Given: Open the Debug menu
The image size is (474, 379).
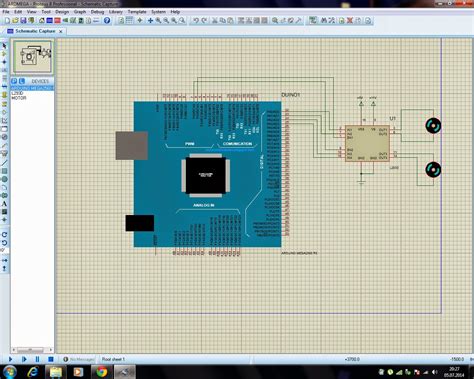Looking at the screenshot, I should (x=97, y=12).
